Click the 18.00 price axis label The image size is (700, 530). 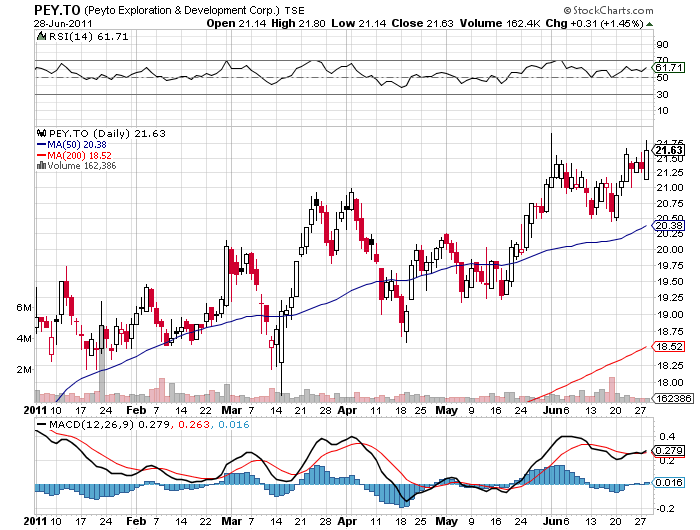pos(670,383)
